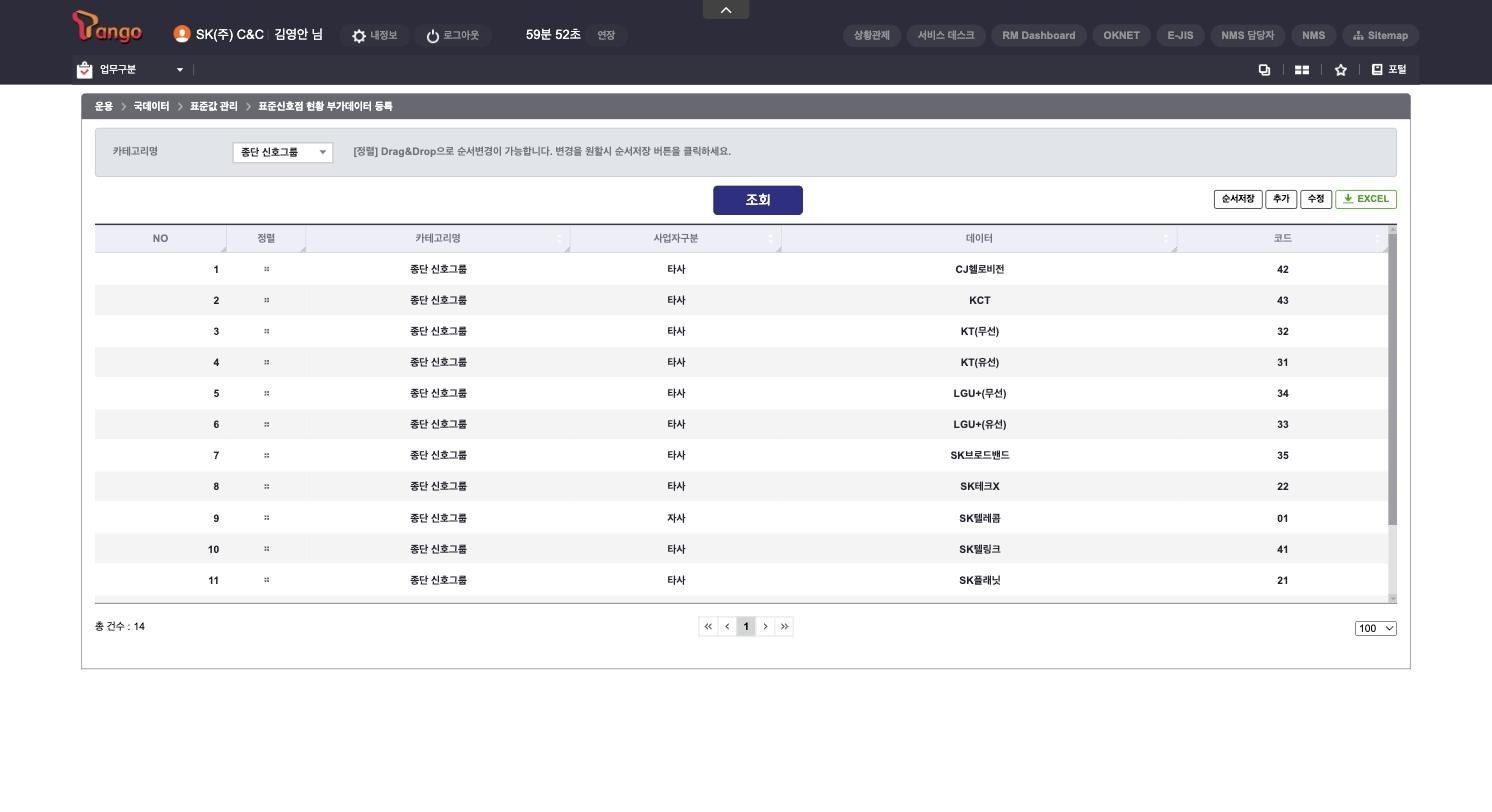The image size is (1492, 812).
Task: Sort by the 사업자구분 column header
Action: [676, 238]
